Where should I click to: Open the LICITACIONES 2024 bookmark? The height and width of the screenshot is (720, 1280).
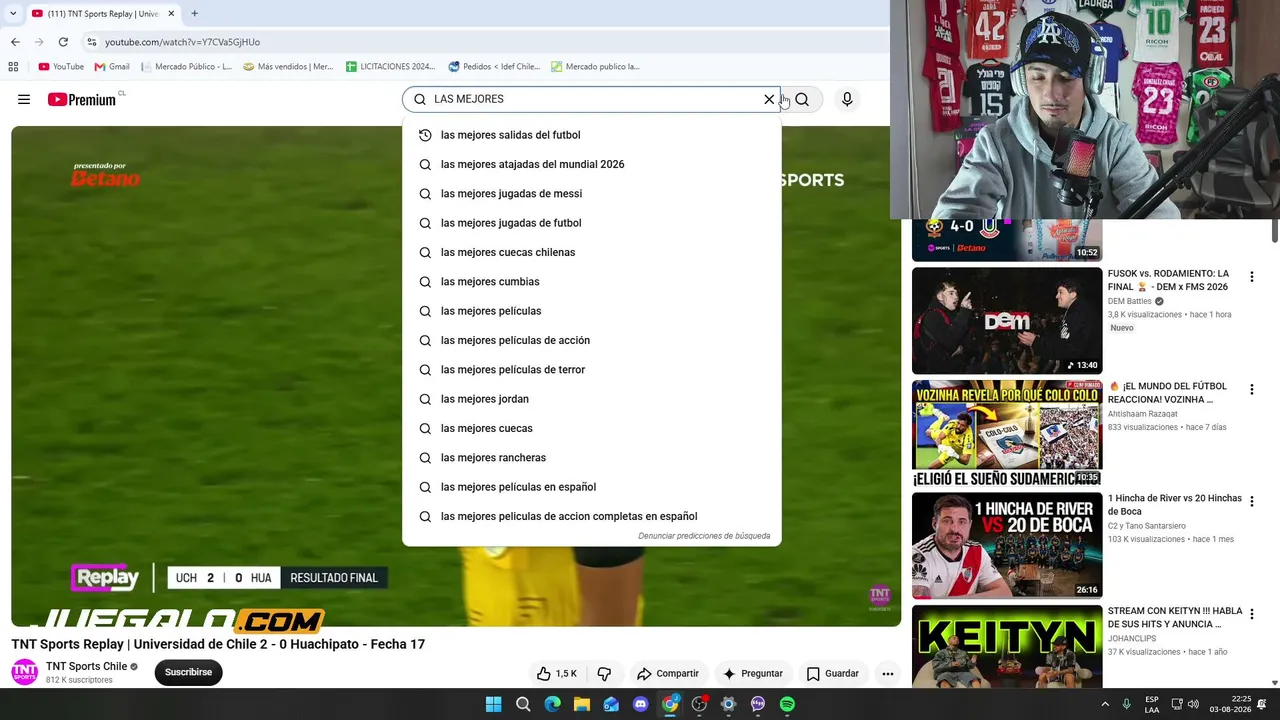click(x=391, y=67)
